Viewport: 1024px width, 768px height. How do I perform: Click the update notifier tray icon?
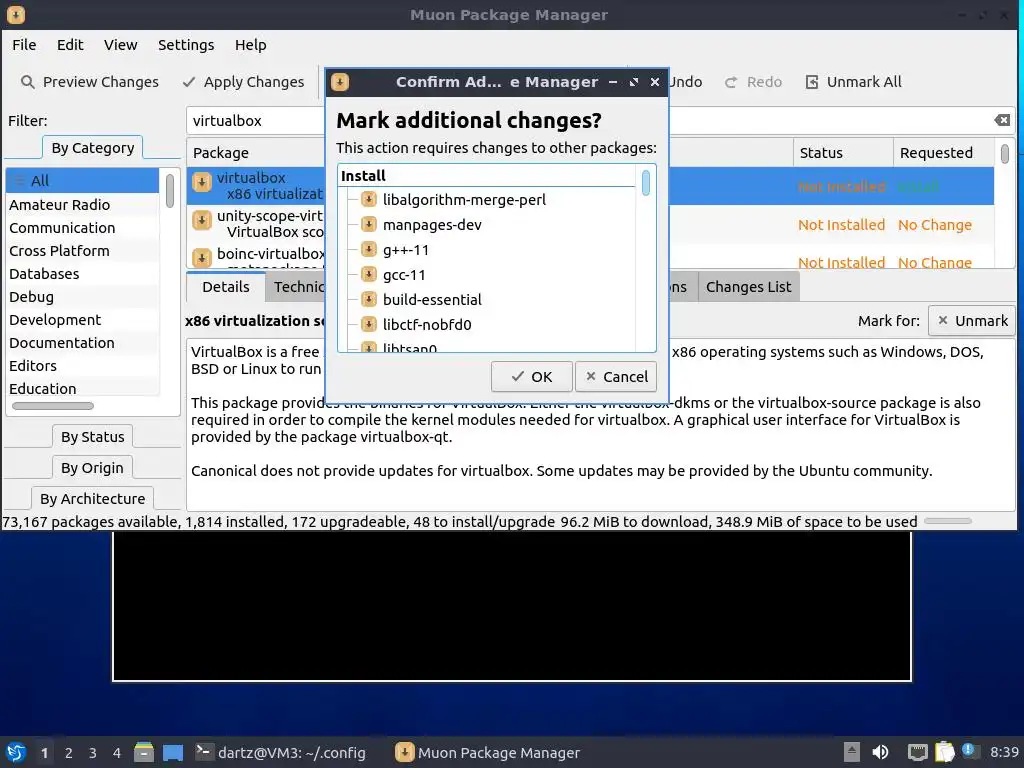coord(969,750)
